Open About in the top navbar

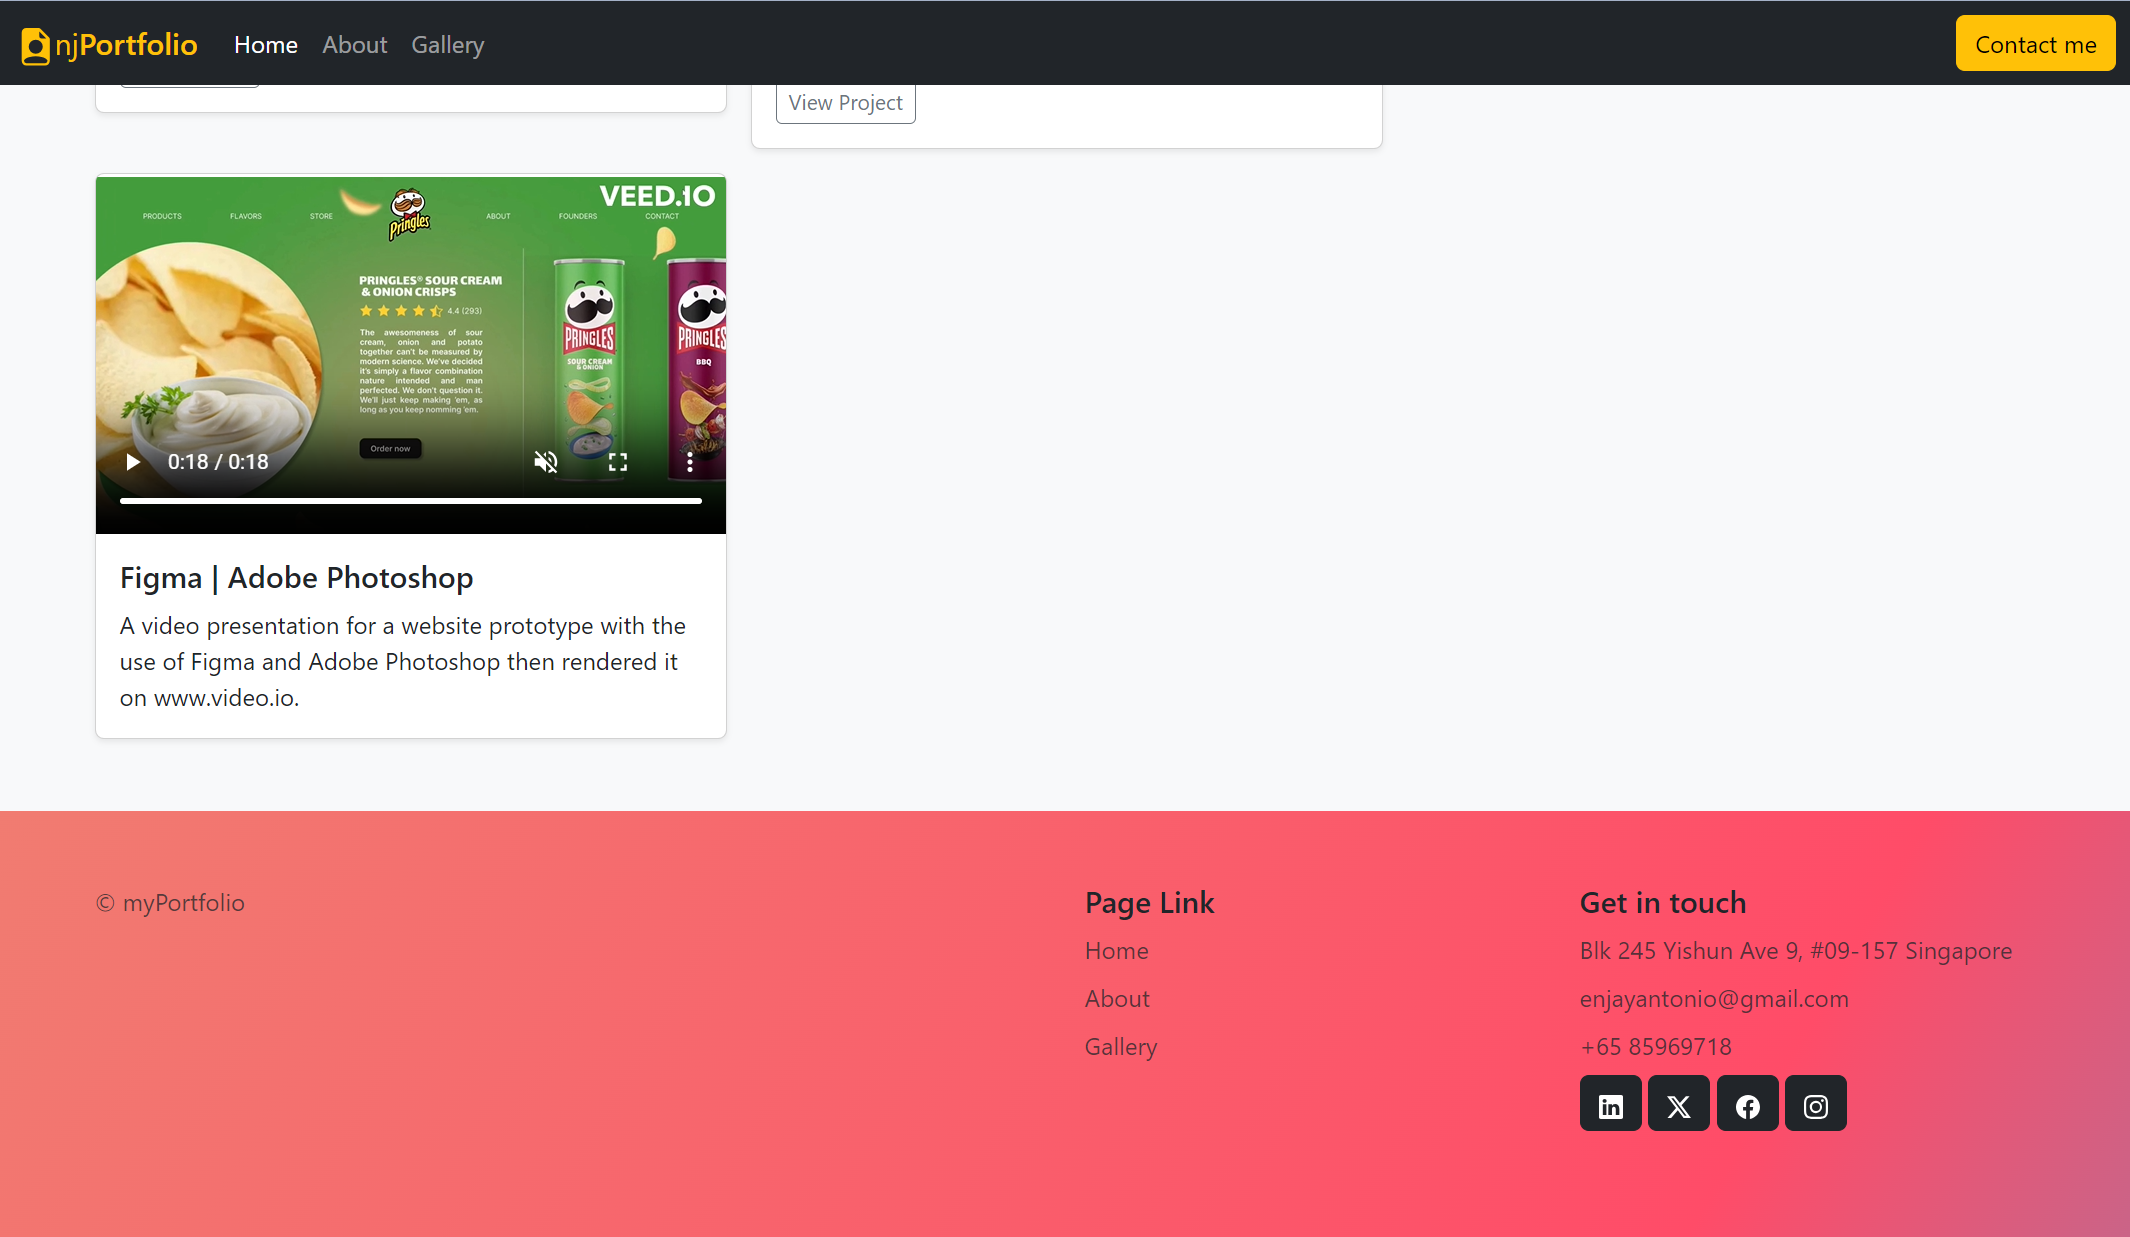coord(354,45)
